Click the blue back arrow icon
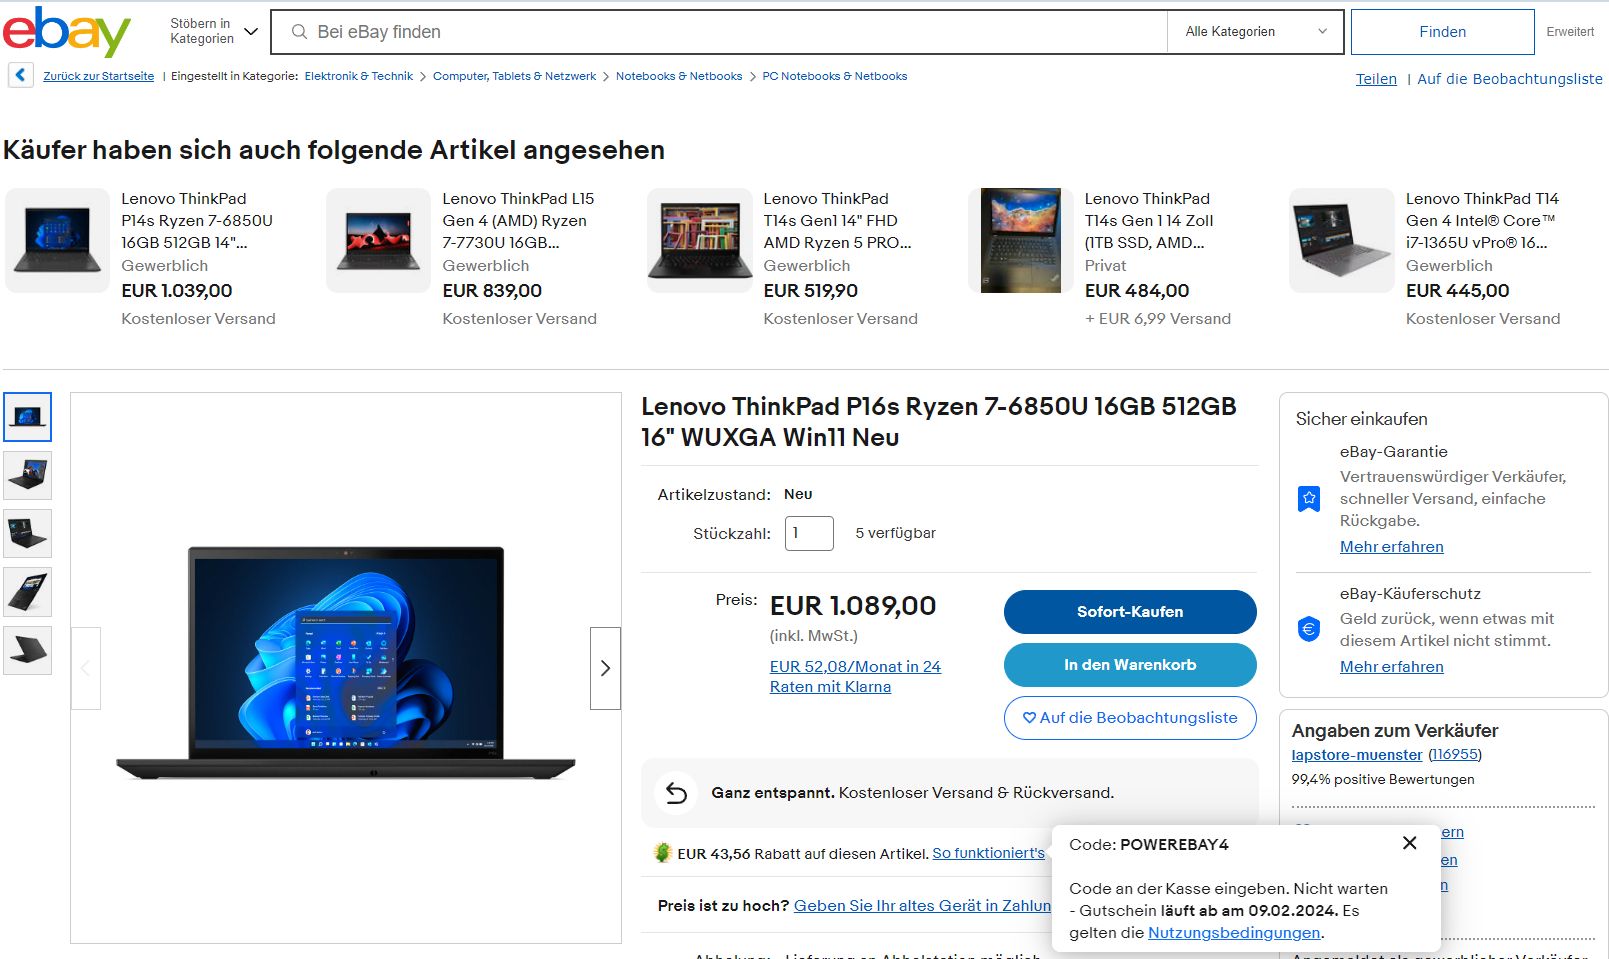This screenshot has height=959, width=1609. pos(21,75)
